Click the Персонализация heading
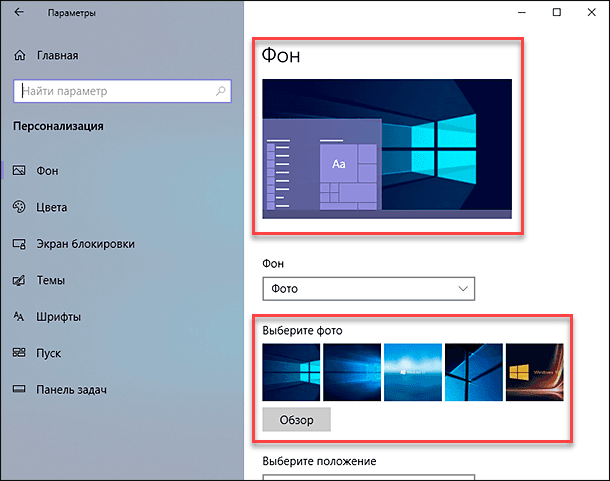The width and height of the screenshot is (610, 481). 58,126
